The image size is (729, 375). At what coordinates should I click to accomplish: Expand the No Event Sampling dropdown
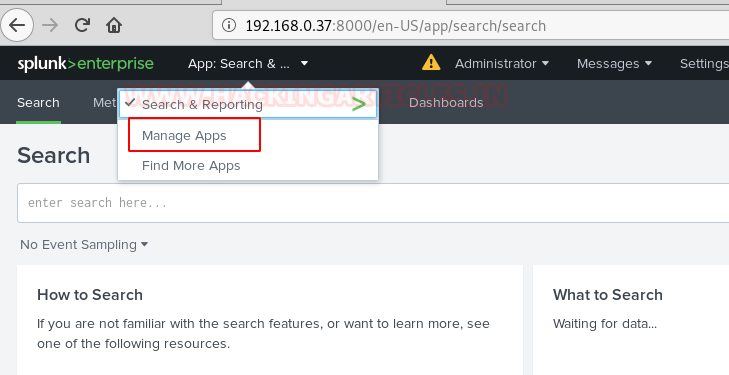pyautogui.click(x=84, y=245)
